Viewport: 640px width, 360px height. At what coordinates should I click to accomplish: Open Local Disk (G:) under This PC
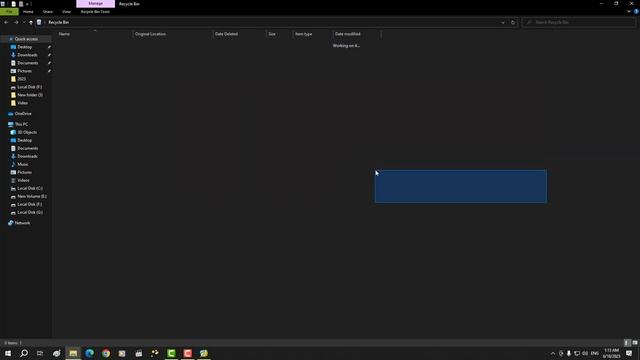[30, 213]
